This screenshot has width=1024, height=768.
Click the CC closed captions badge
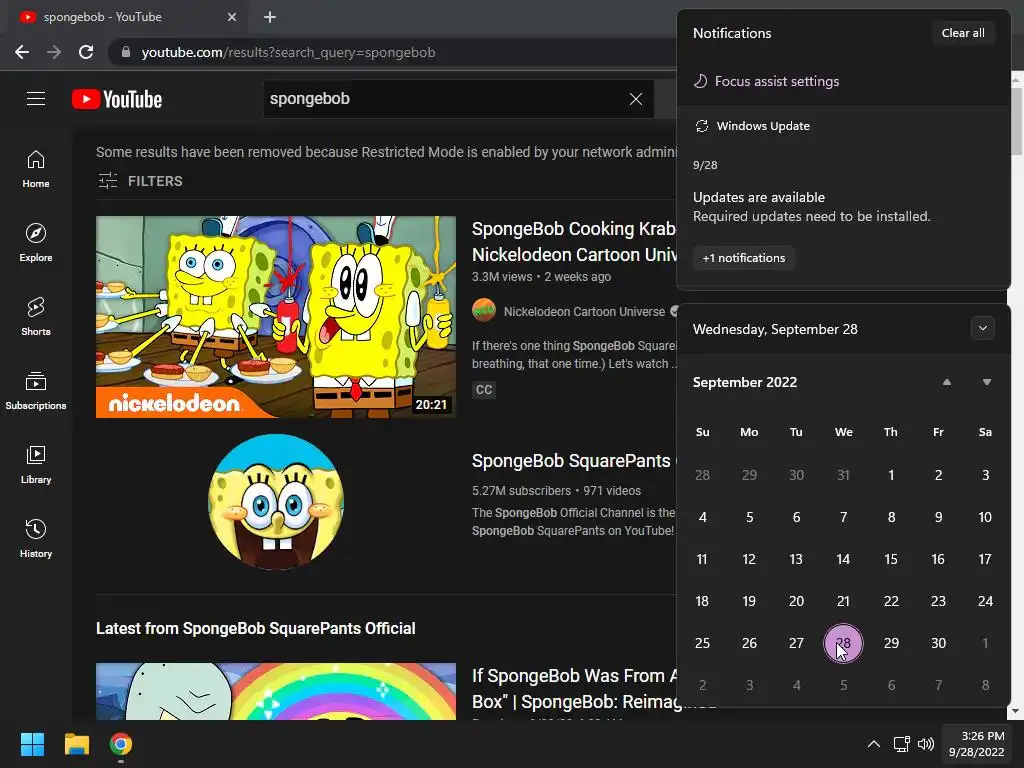pyautogui.click(x=484, y=390)
